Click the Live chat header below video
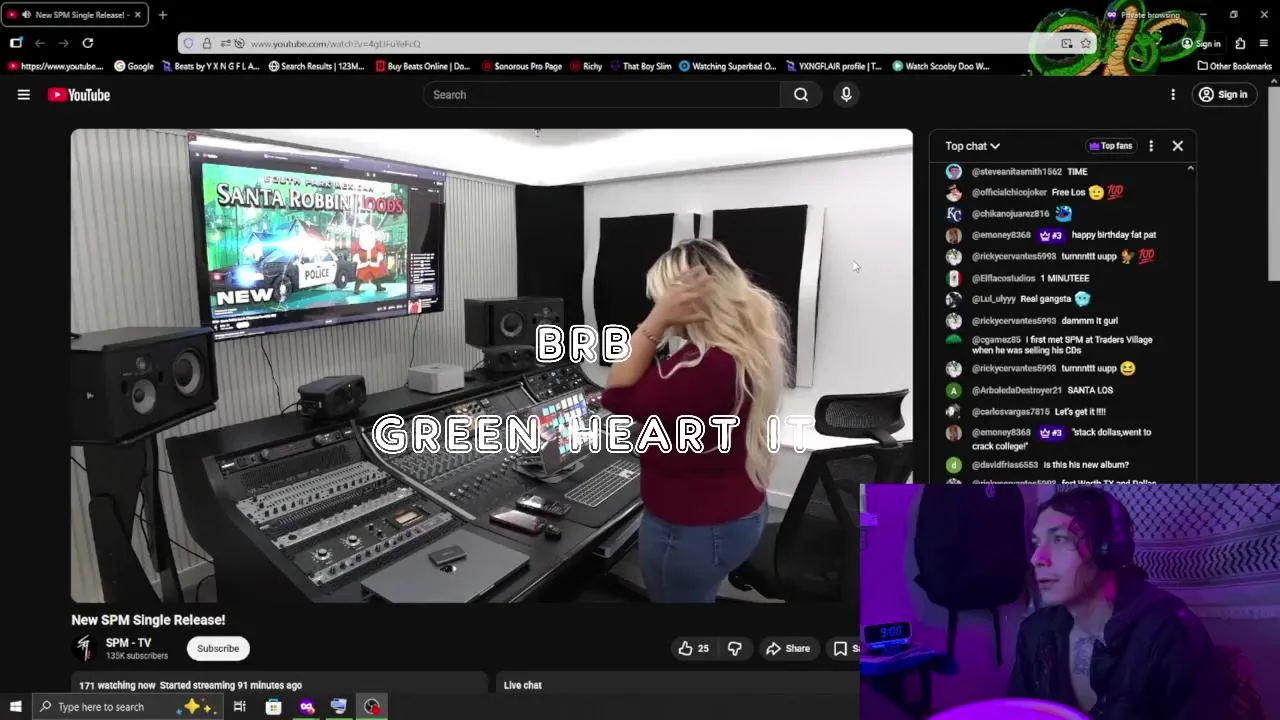This screenshot has width=1280, height=720. [523, 685]
